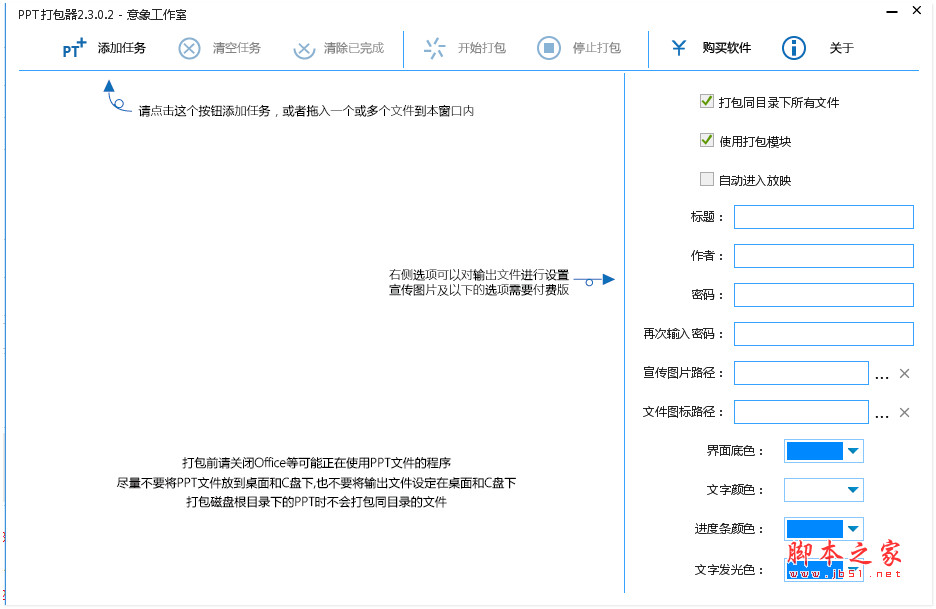Focus the 作者 input field

pos(824,256)
